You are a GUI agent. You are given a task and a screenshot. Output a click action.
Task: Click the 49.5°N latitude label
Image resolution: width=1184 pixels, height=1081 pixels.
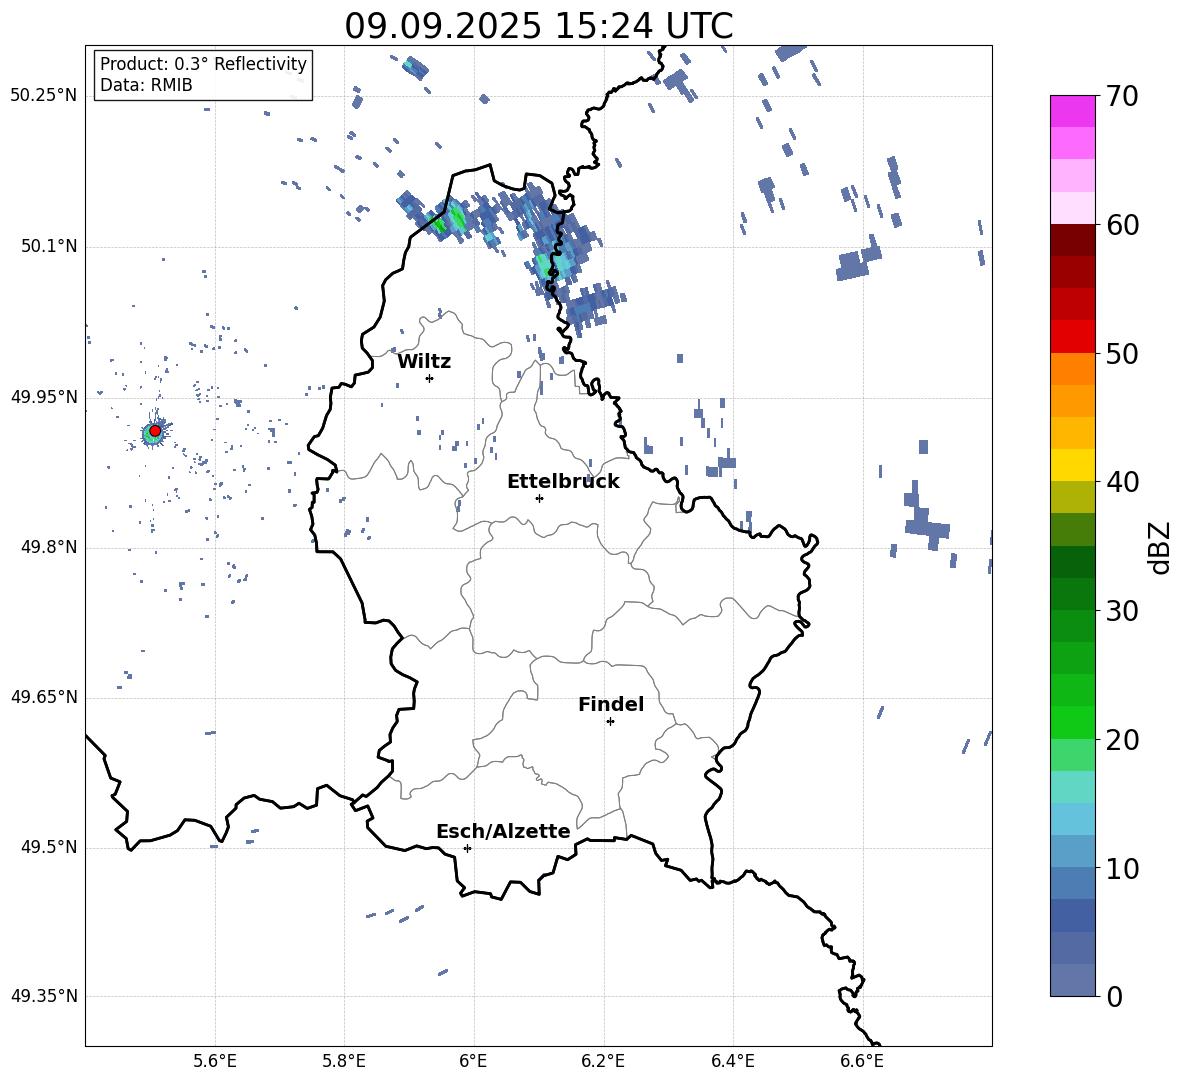(49, 847)
